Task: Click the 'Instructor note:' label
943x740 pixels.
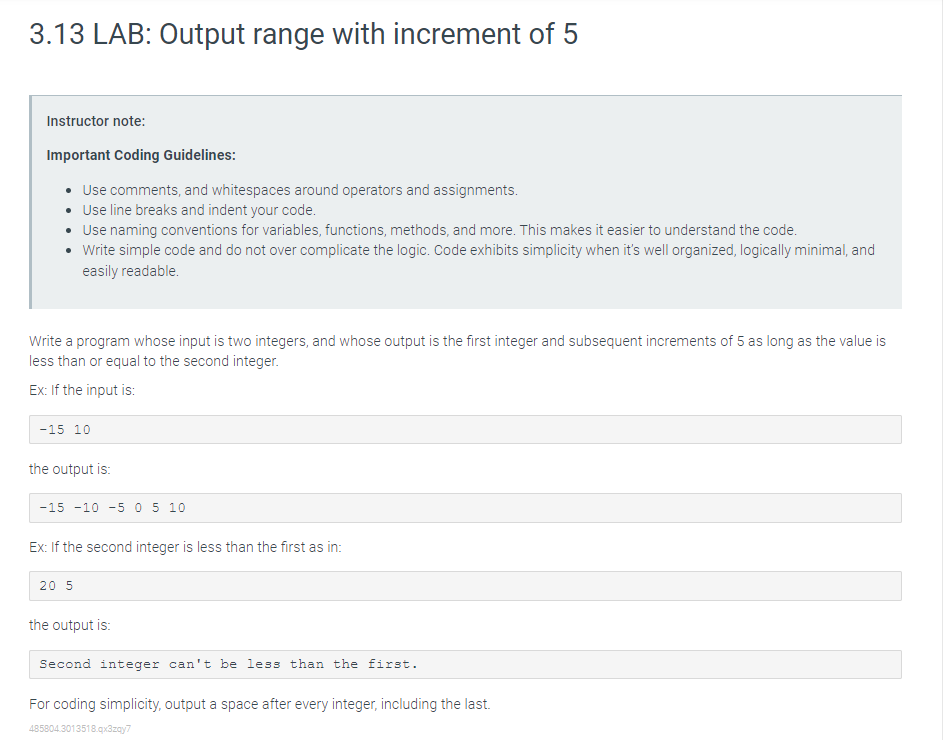Action: (96, 121)
